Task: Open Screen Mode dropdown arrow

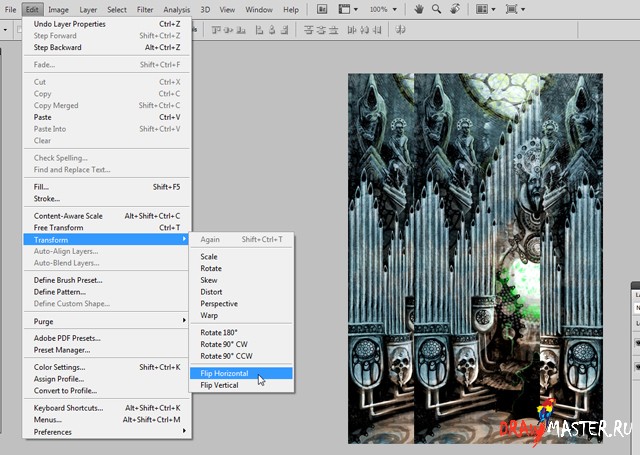Action: 523,9
